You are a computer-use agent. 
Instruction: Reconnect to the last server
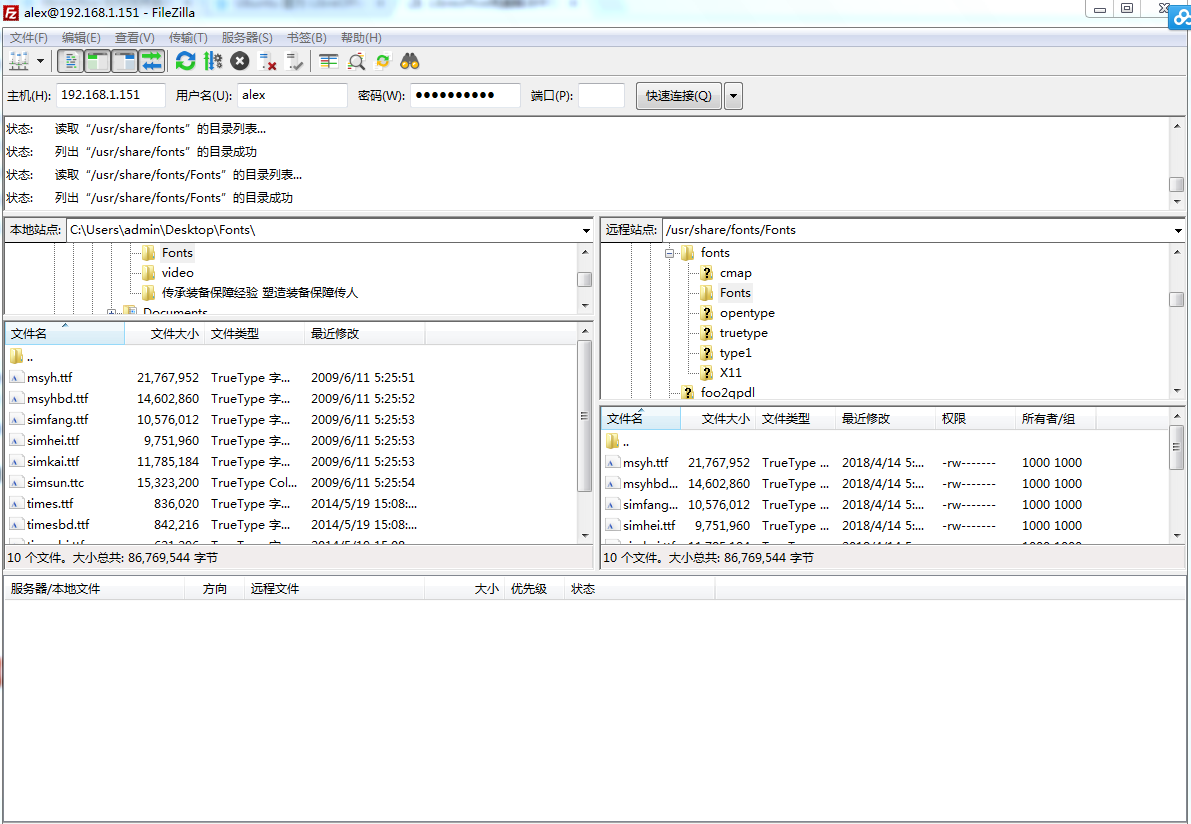point(294,62)
